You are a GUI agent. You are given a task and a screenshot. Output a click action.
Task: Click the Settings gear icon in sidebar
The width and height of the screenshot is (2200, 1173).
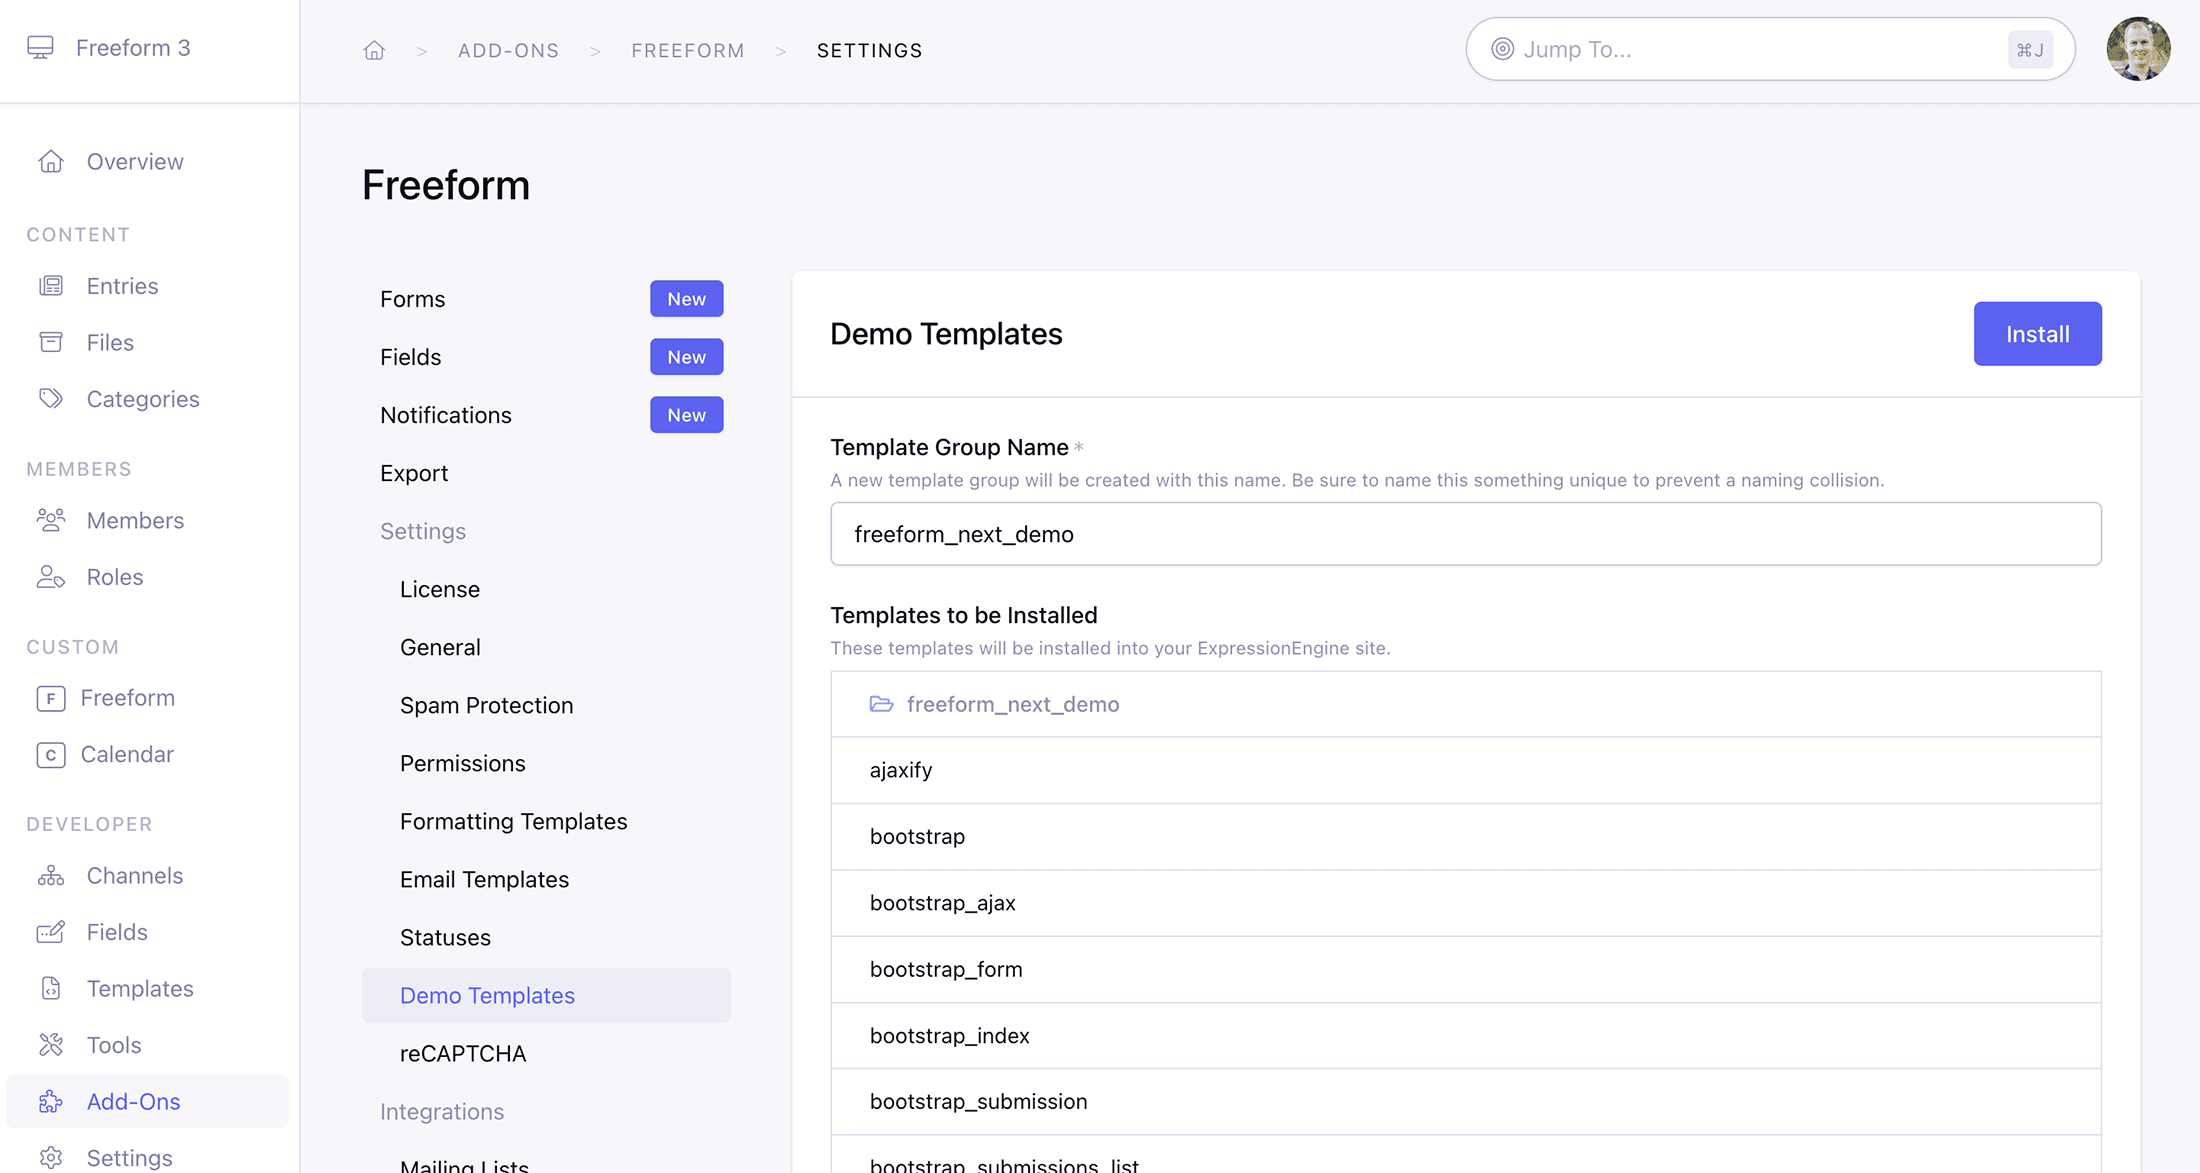[x=48, y=1156]
